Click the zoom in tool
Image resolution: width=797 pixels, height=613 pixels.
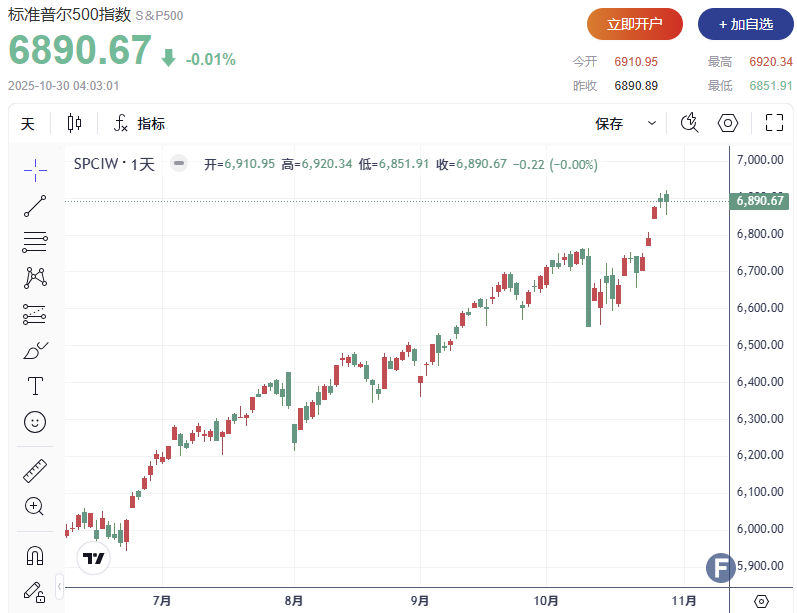35,506
